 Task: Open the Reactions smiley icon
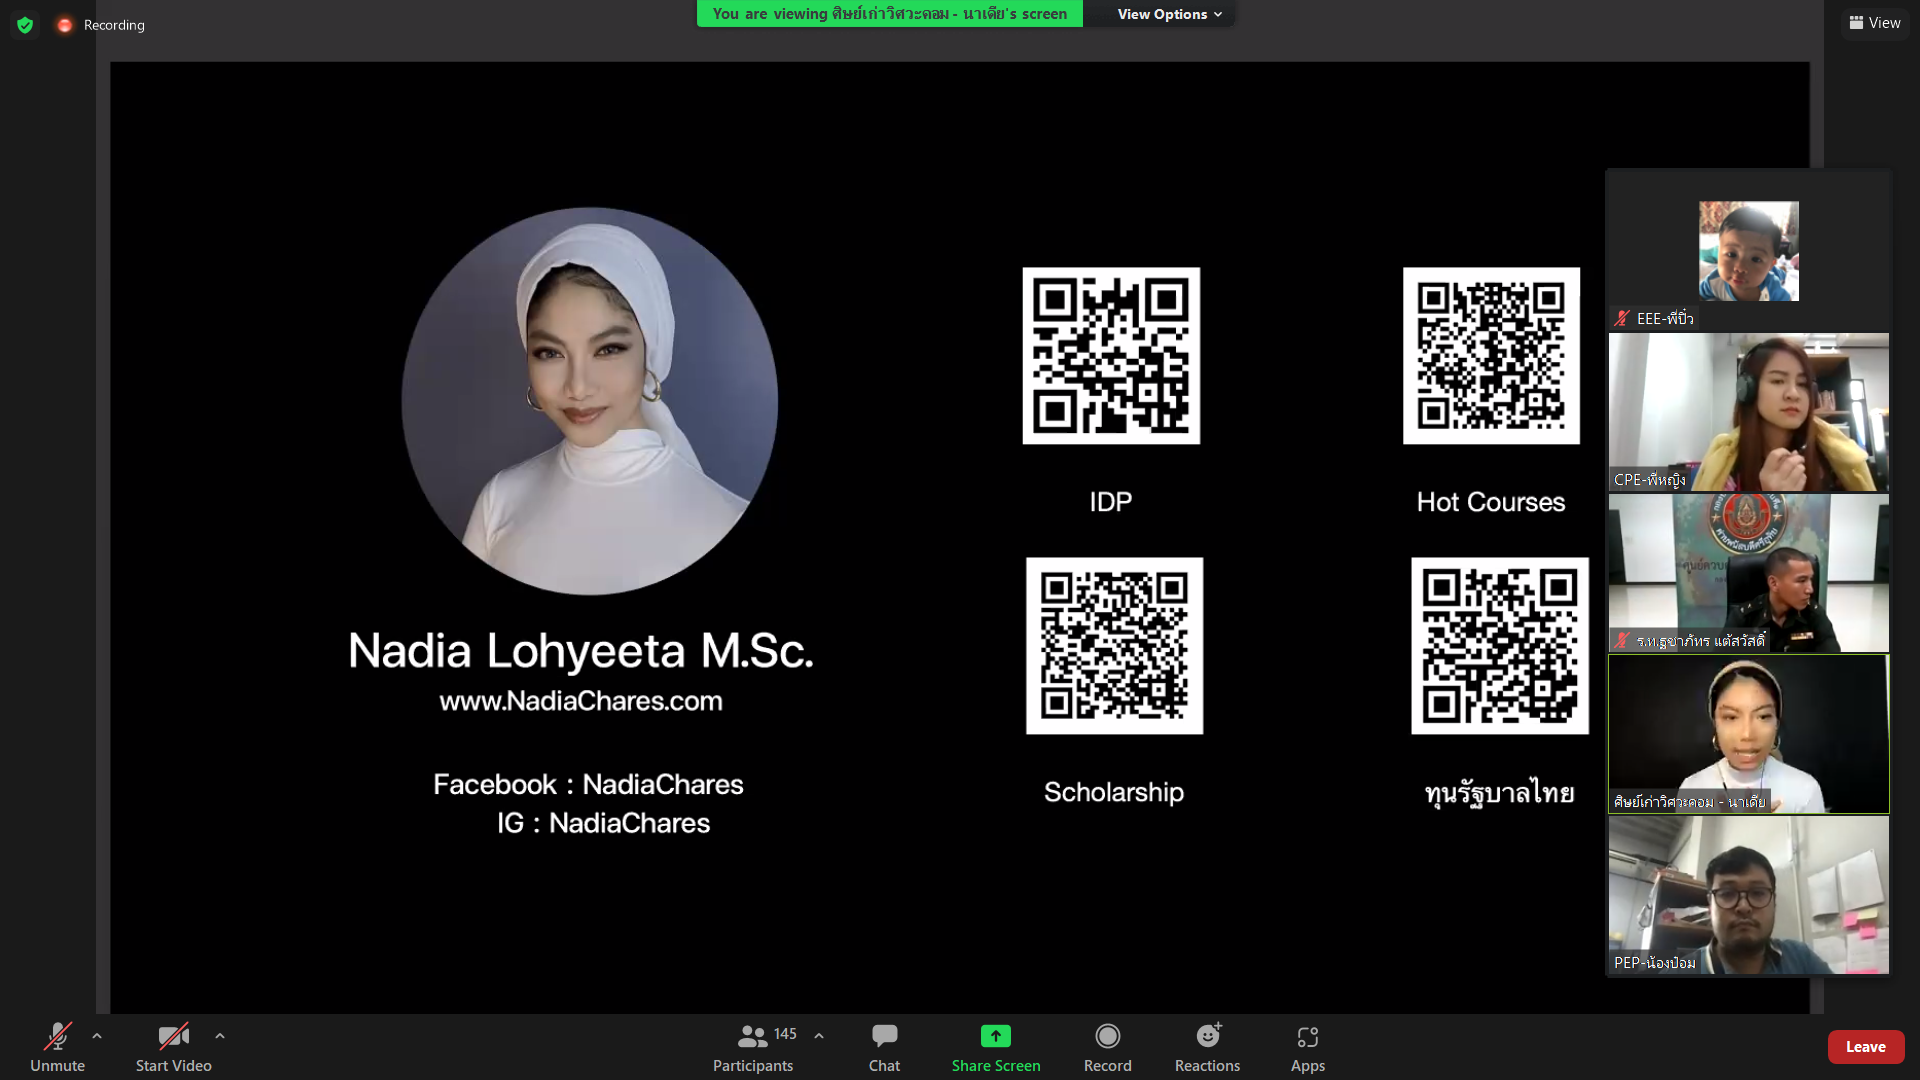click(1207, 1036)
